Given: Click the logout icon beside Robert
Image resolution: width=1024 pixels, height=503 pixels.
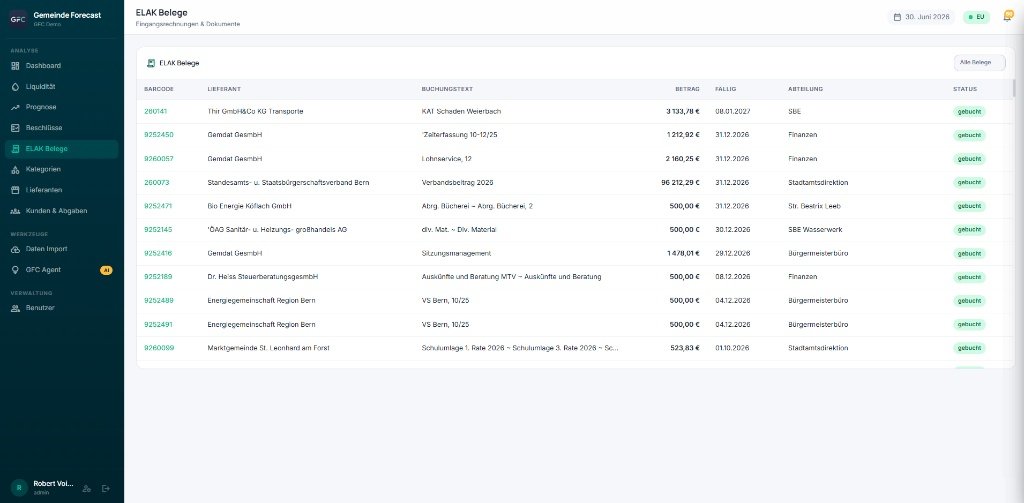Looking at the screenshot, I should coord(106,488).
